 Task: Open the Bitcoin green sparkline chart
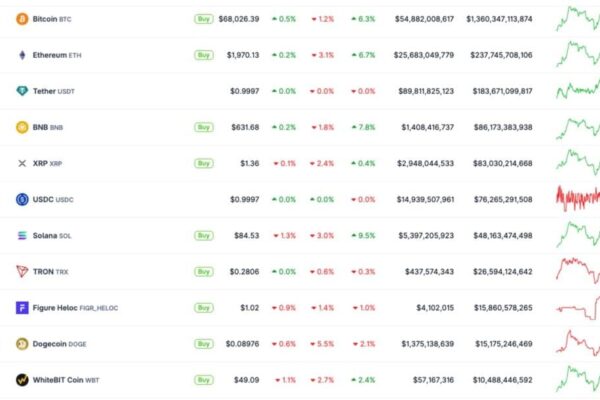pos(577,18)
